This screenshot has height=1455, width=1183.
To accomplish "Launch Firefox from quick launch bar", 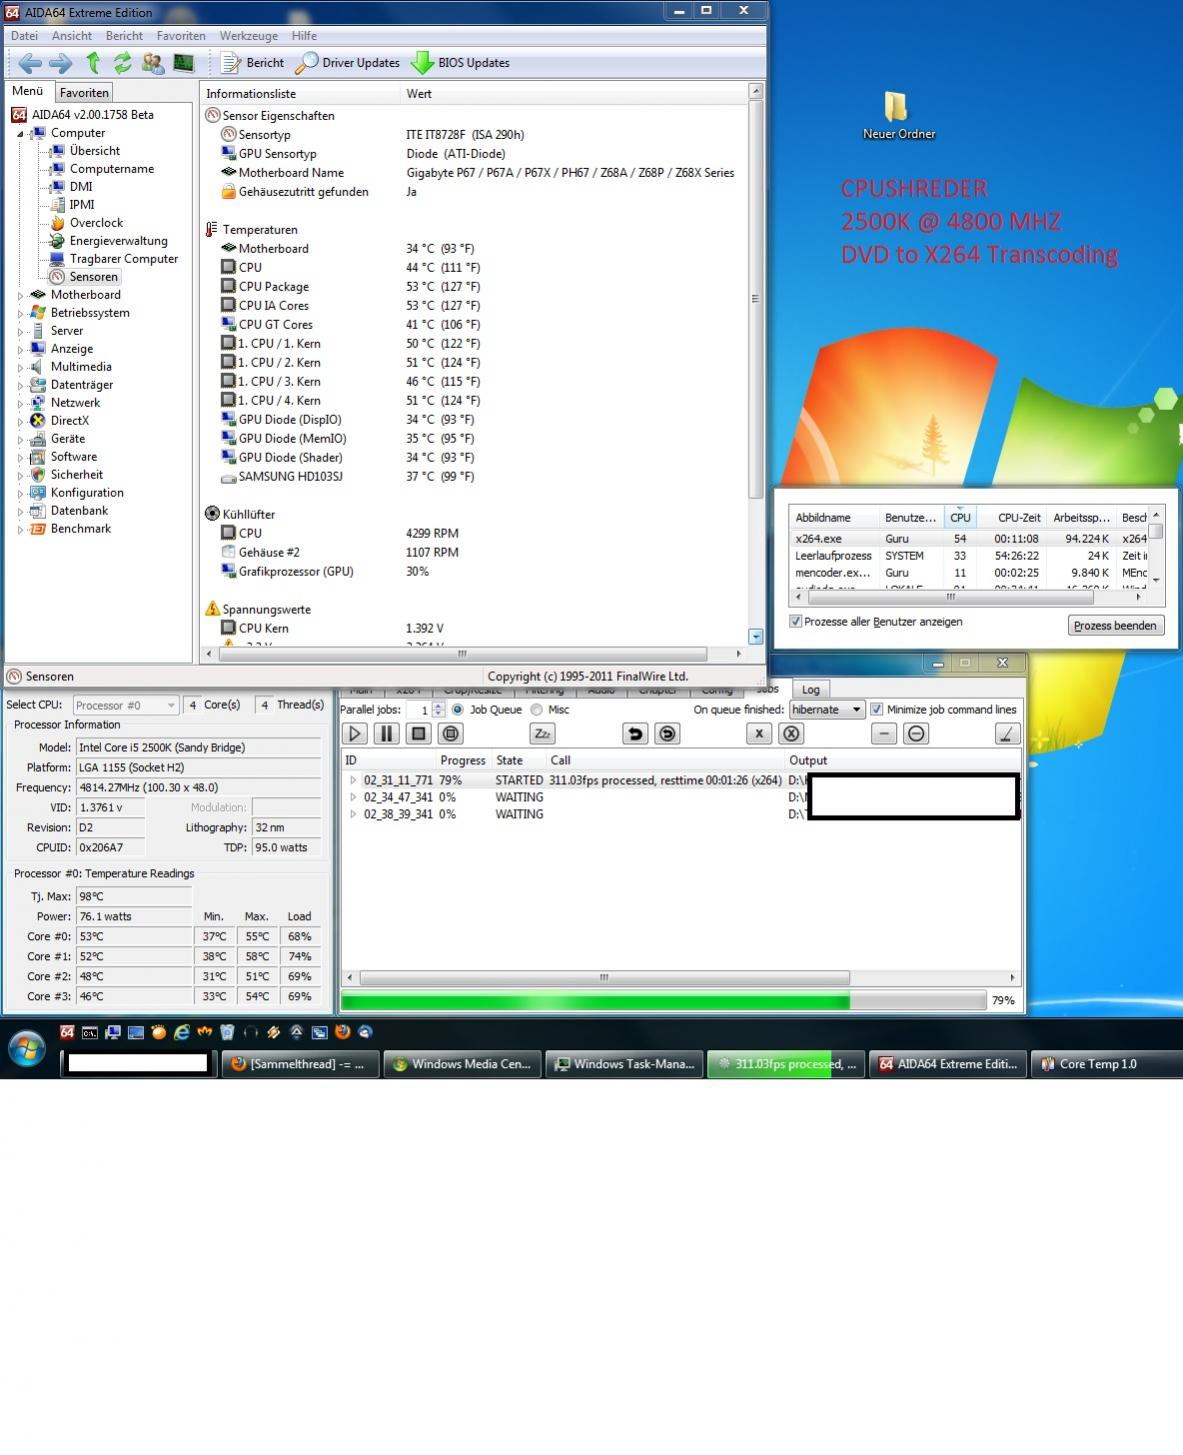I will (x=342, y=1032).
